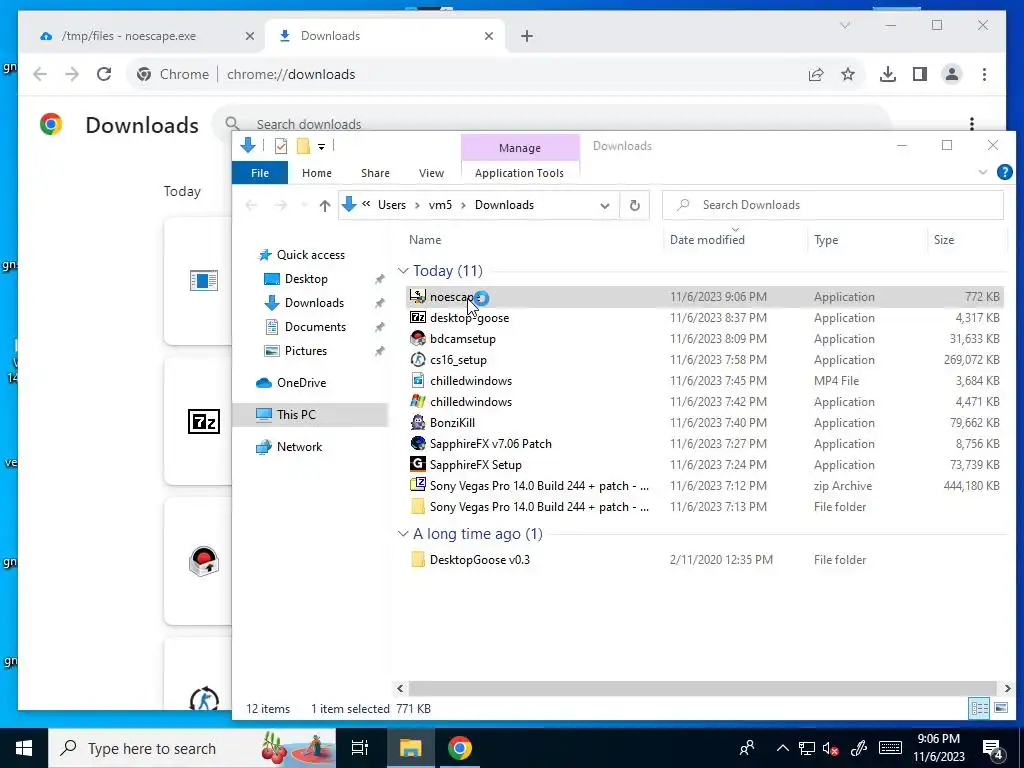The image size is (1024, 768).
Task: Switch to details view in Explorer
Action: [x=979, y=708]
